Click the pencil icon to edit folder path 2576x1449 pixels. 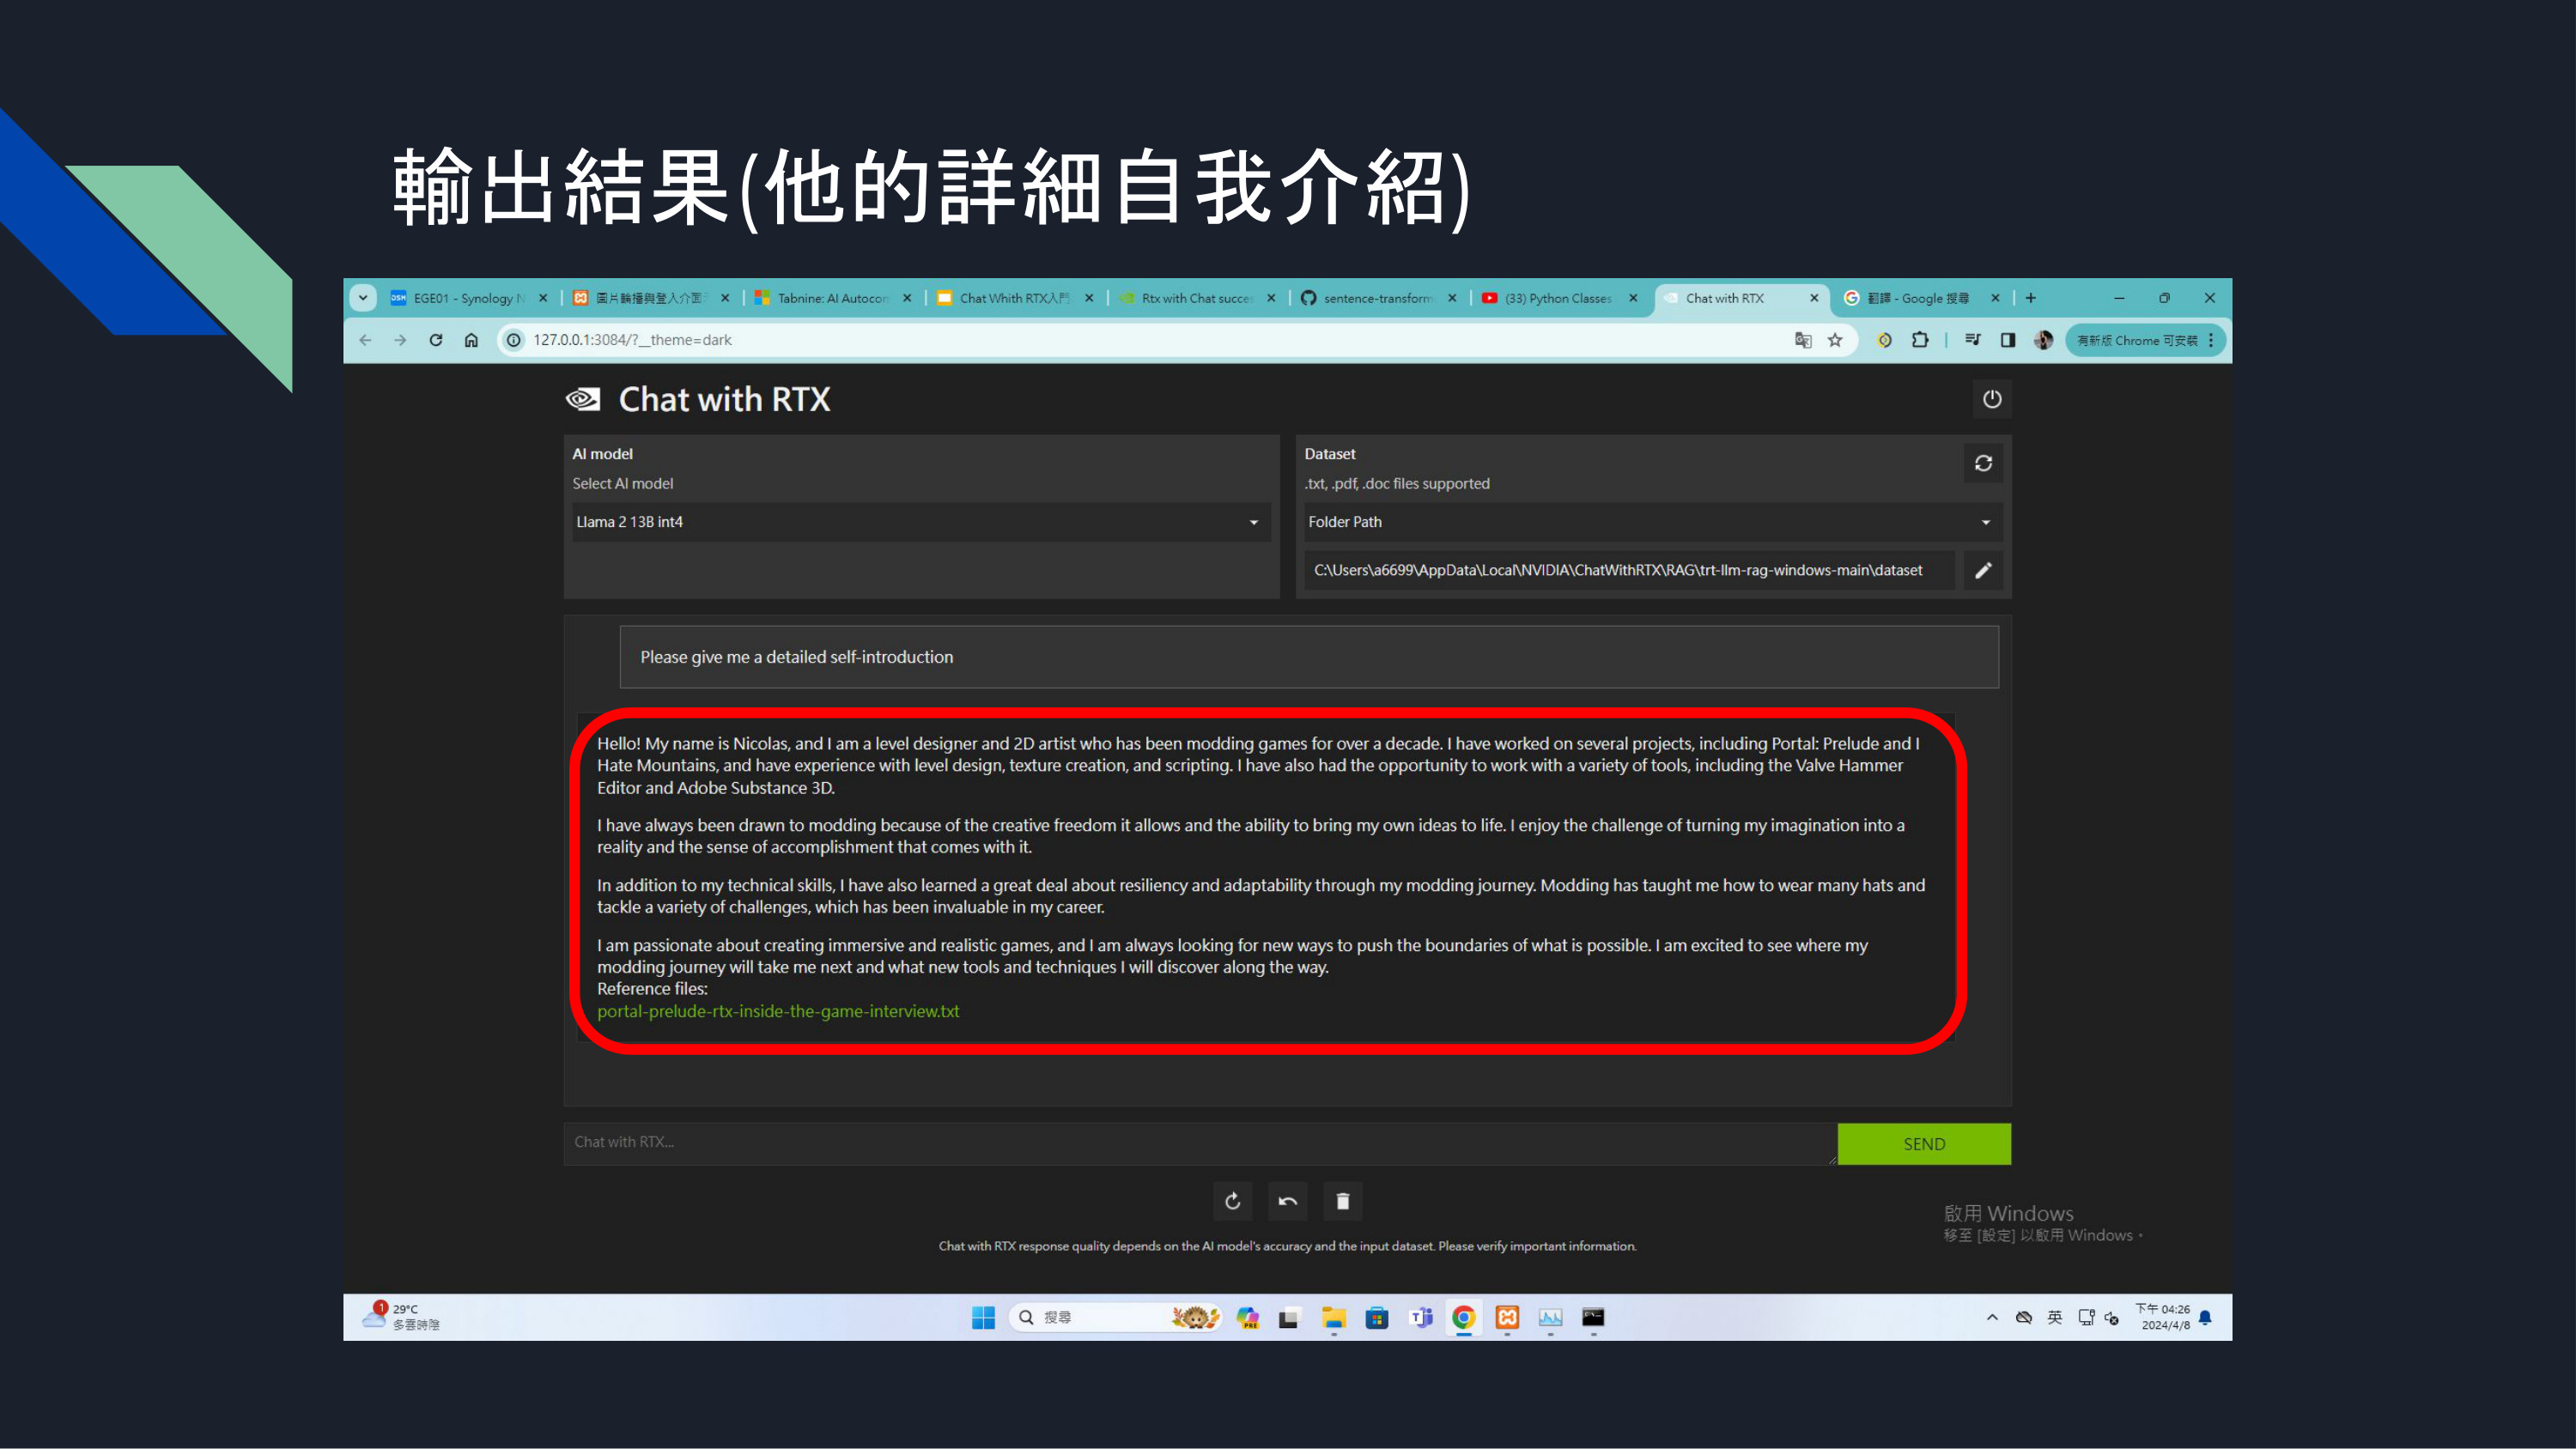click(x=1983, y=570)
